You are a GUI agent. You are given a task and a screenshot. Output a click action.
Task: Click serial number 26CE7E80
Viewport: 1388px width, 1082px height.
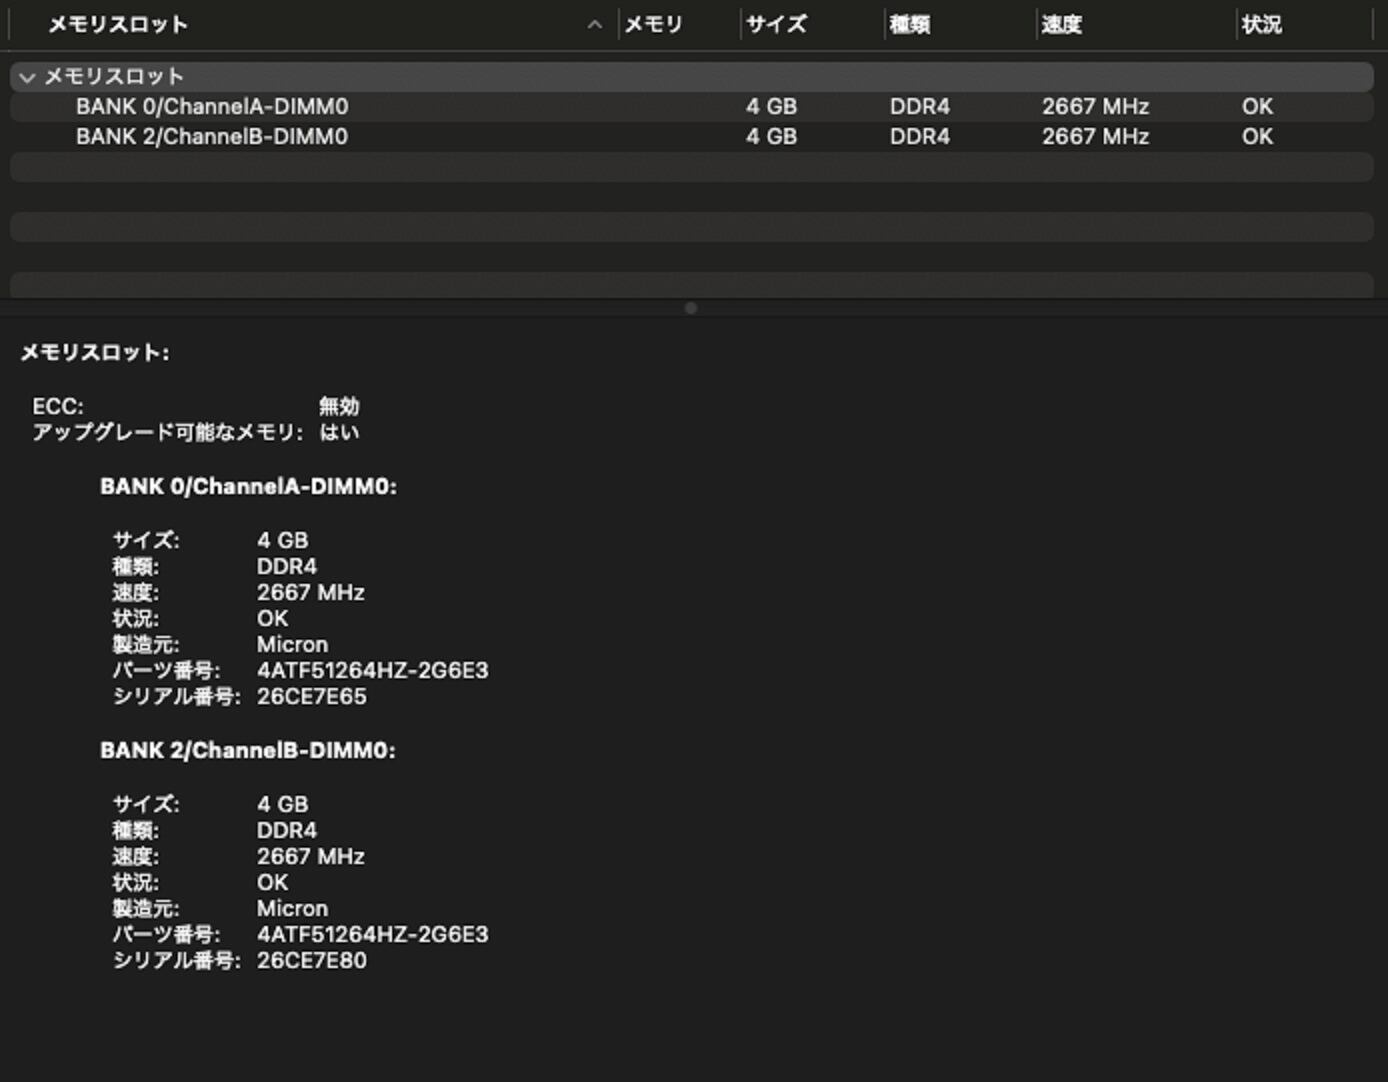tap(312, 961)
